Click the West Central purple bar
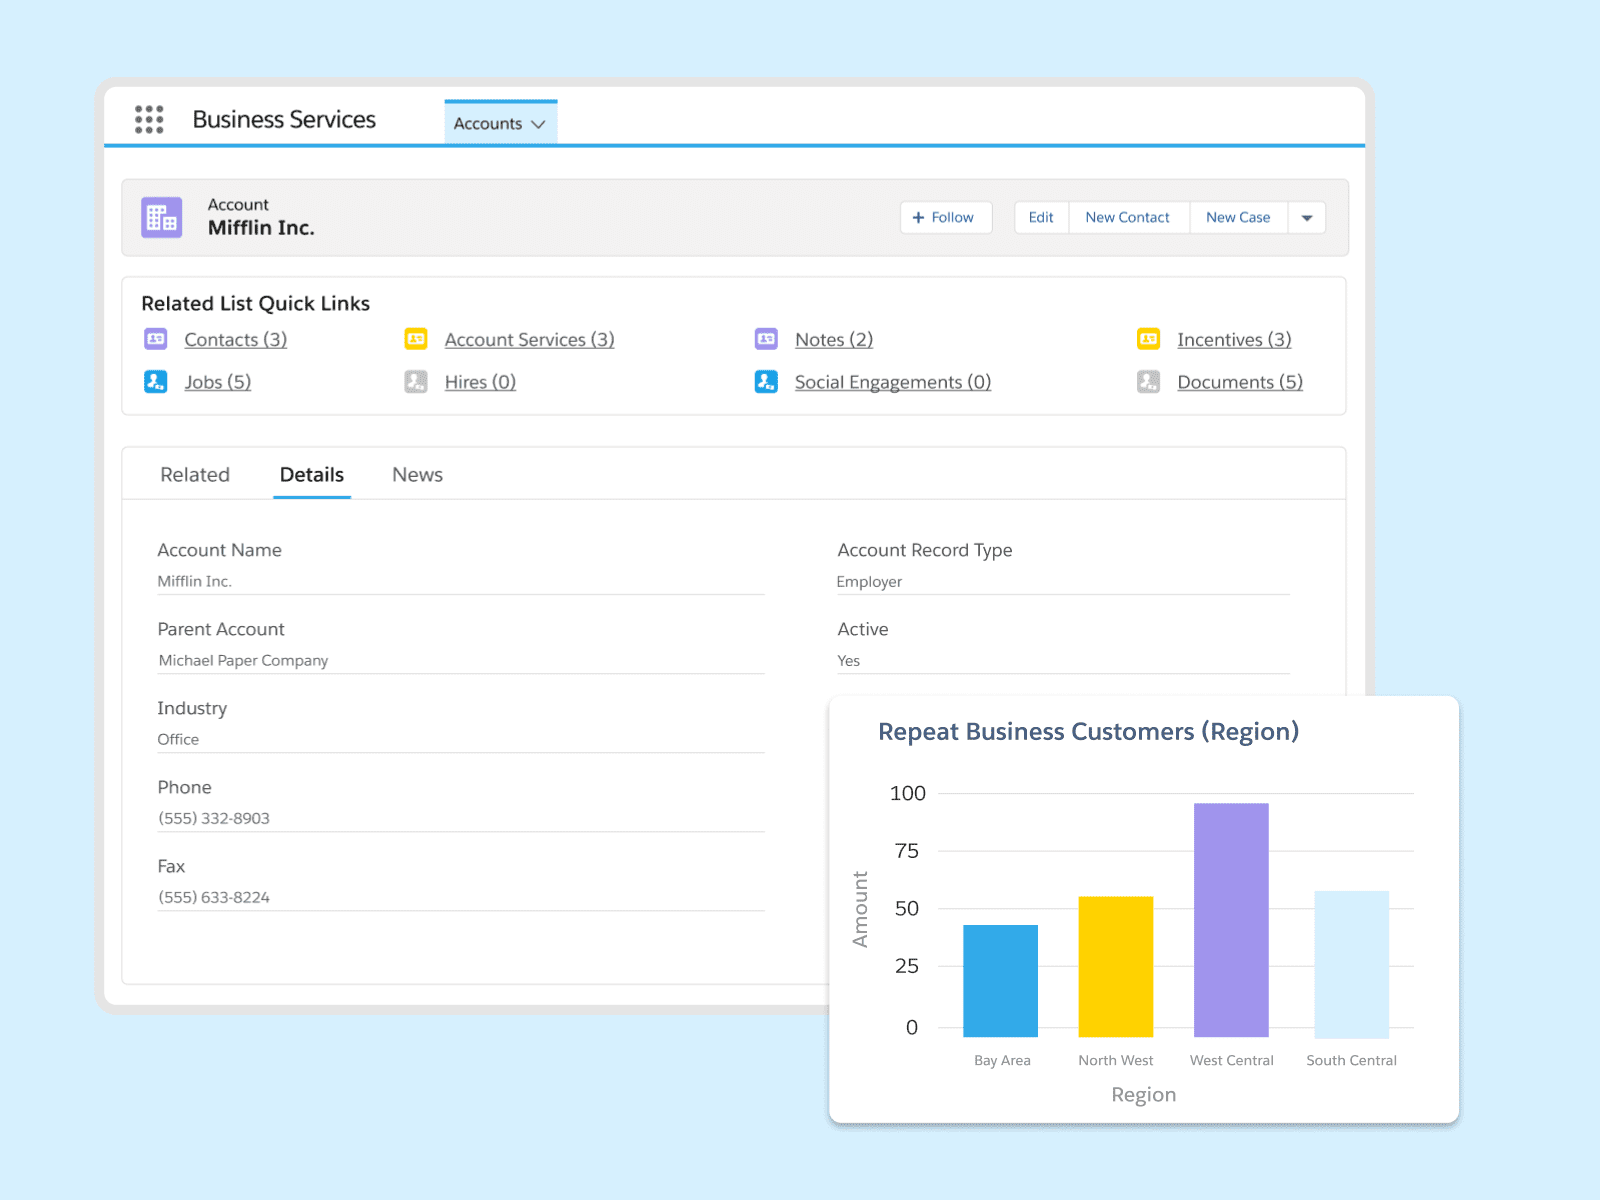Viewport: 1600px width, 1200px height. (x=1231, y=920)
